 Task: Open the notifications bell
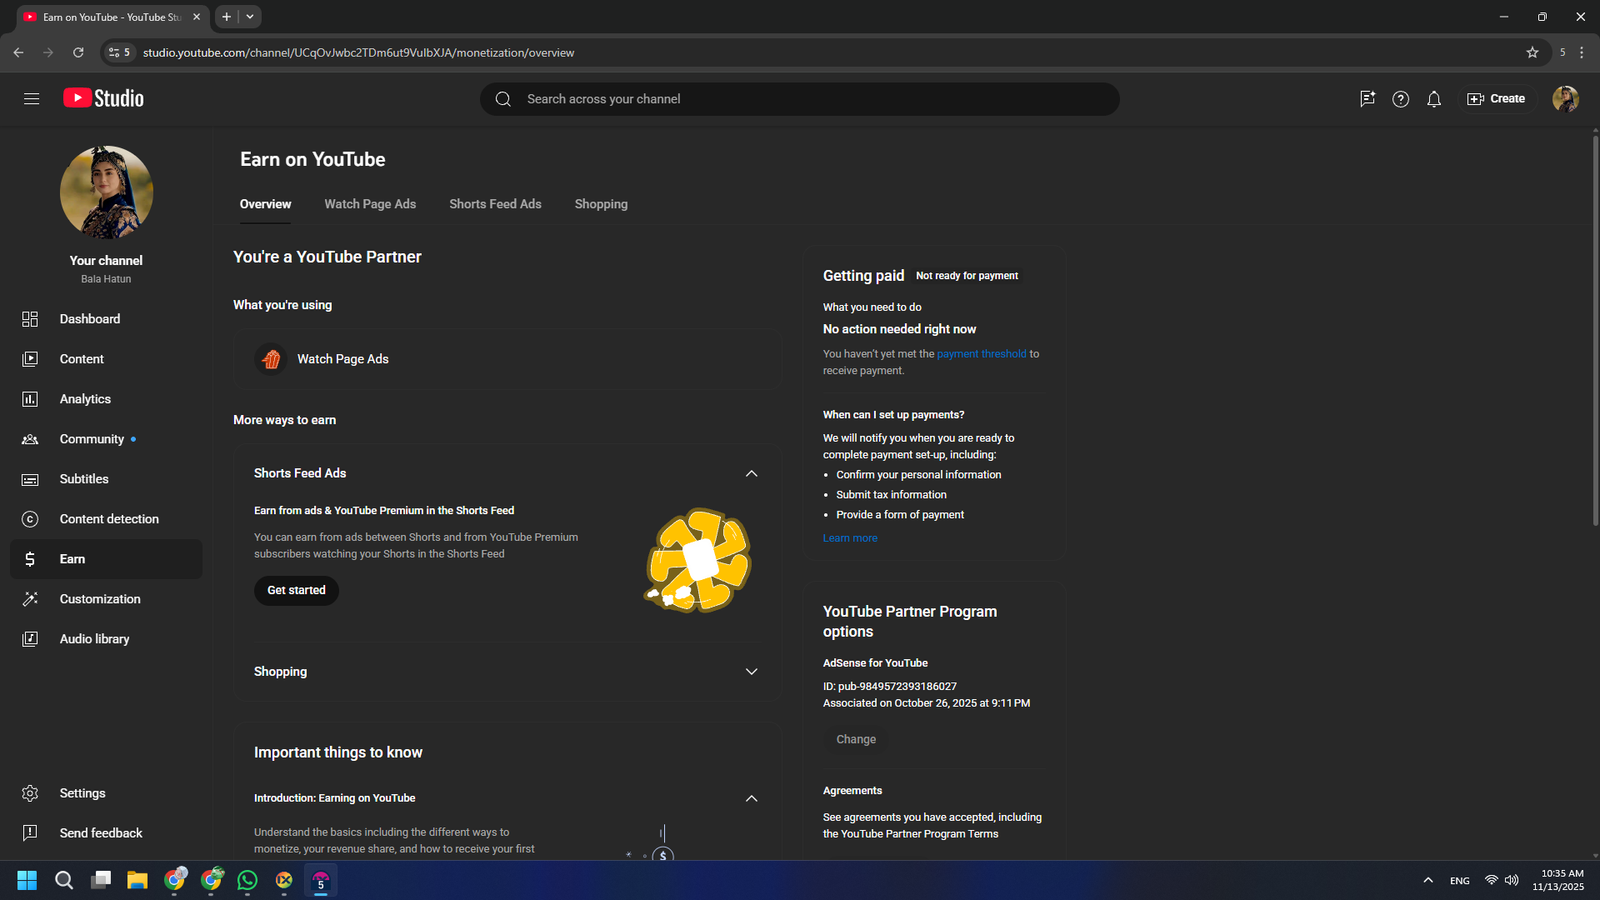click(1433, 99)
